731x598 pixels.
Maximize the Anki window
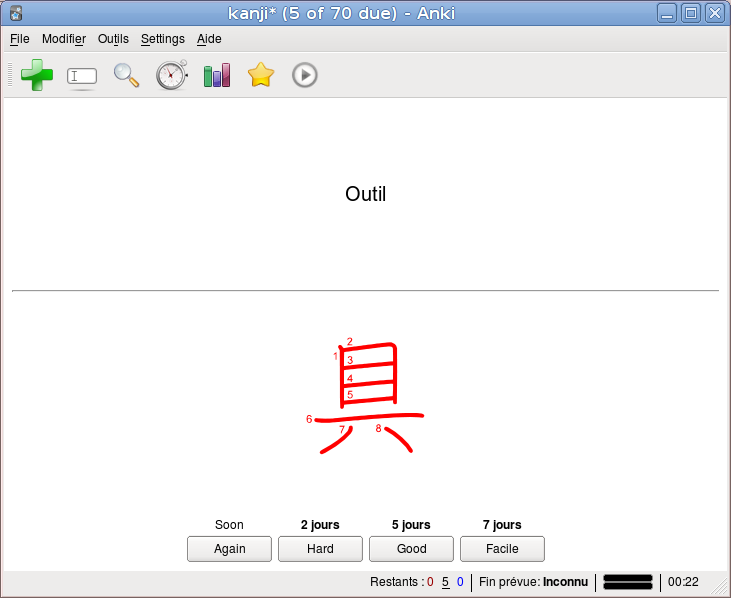click(x=691, y=13)
